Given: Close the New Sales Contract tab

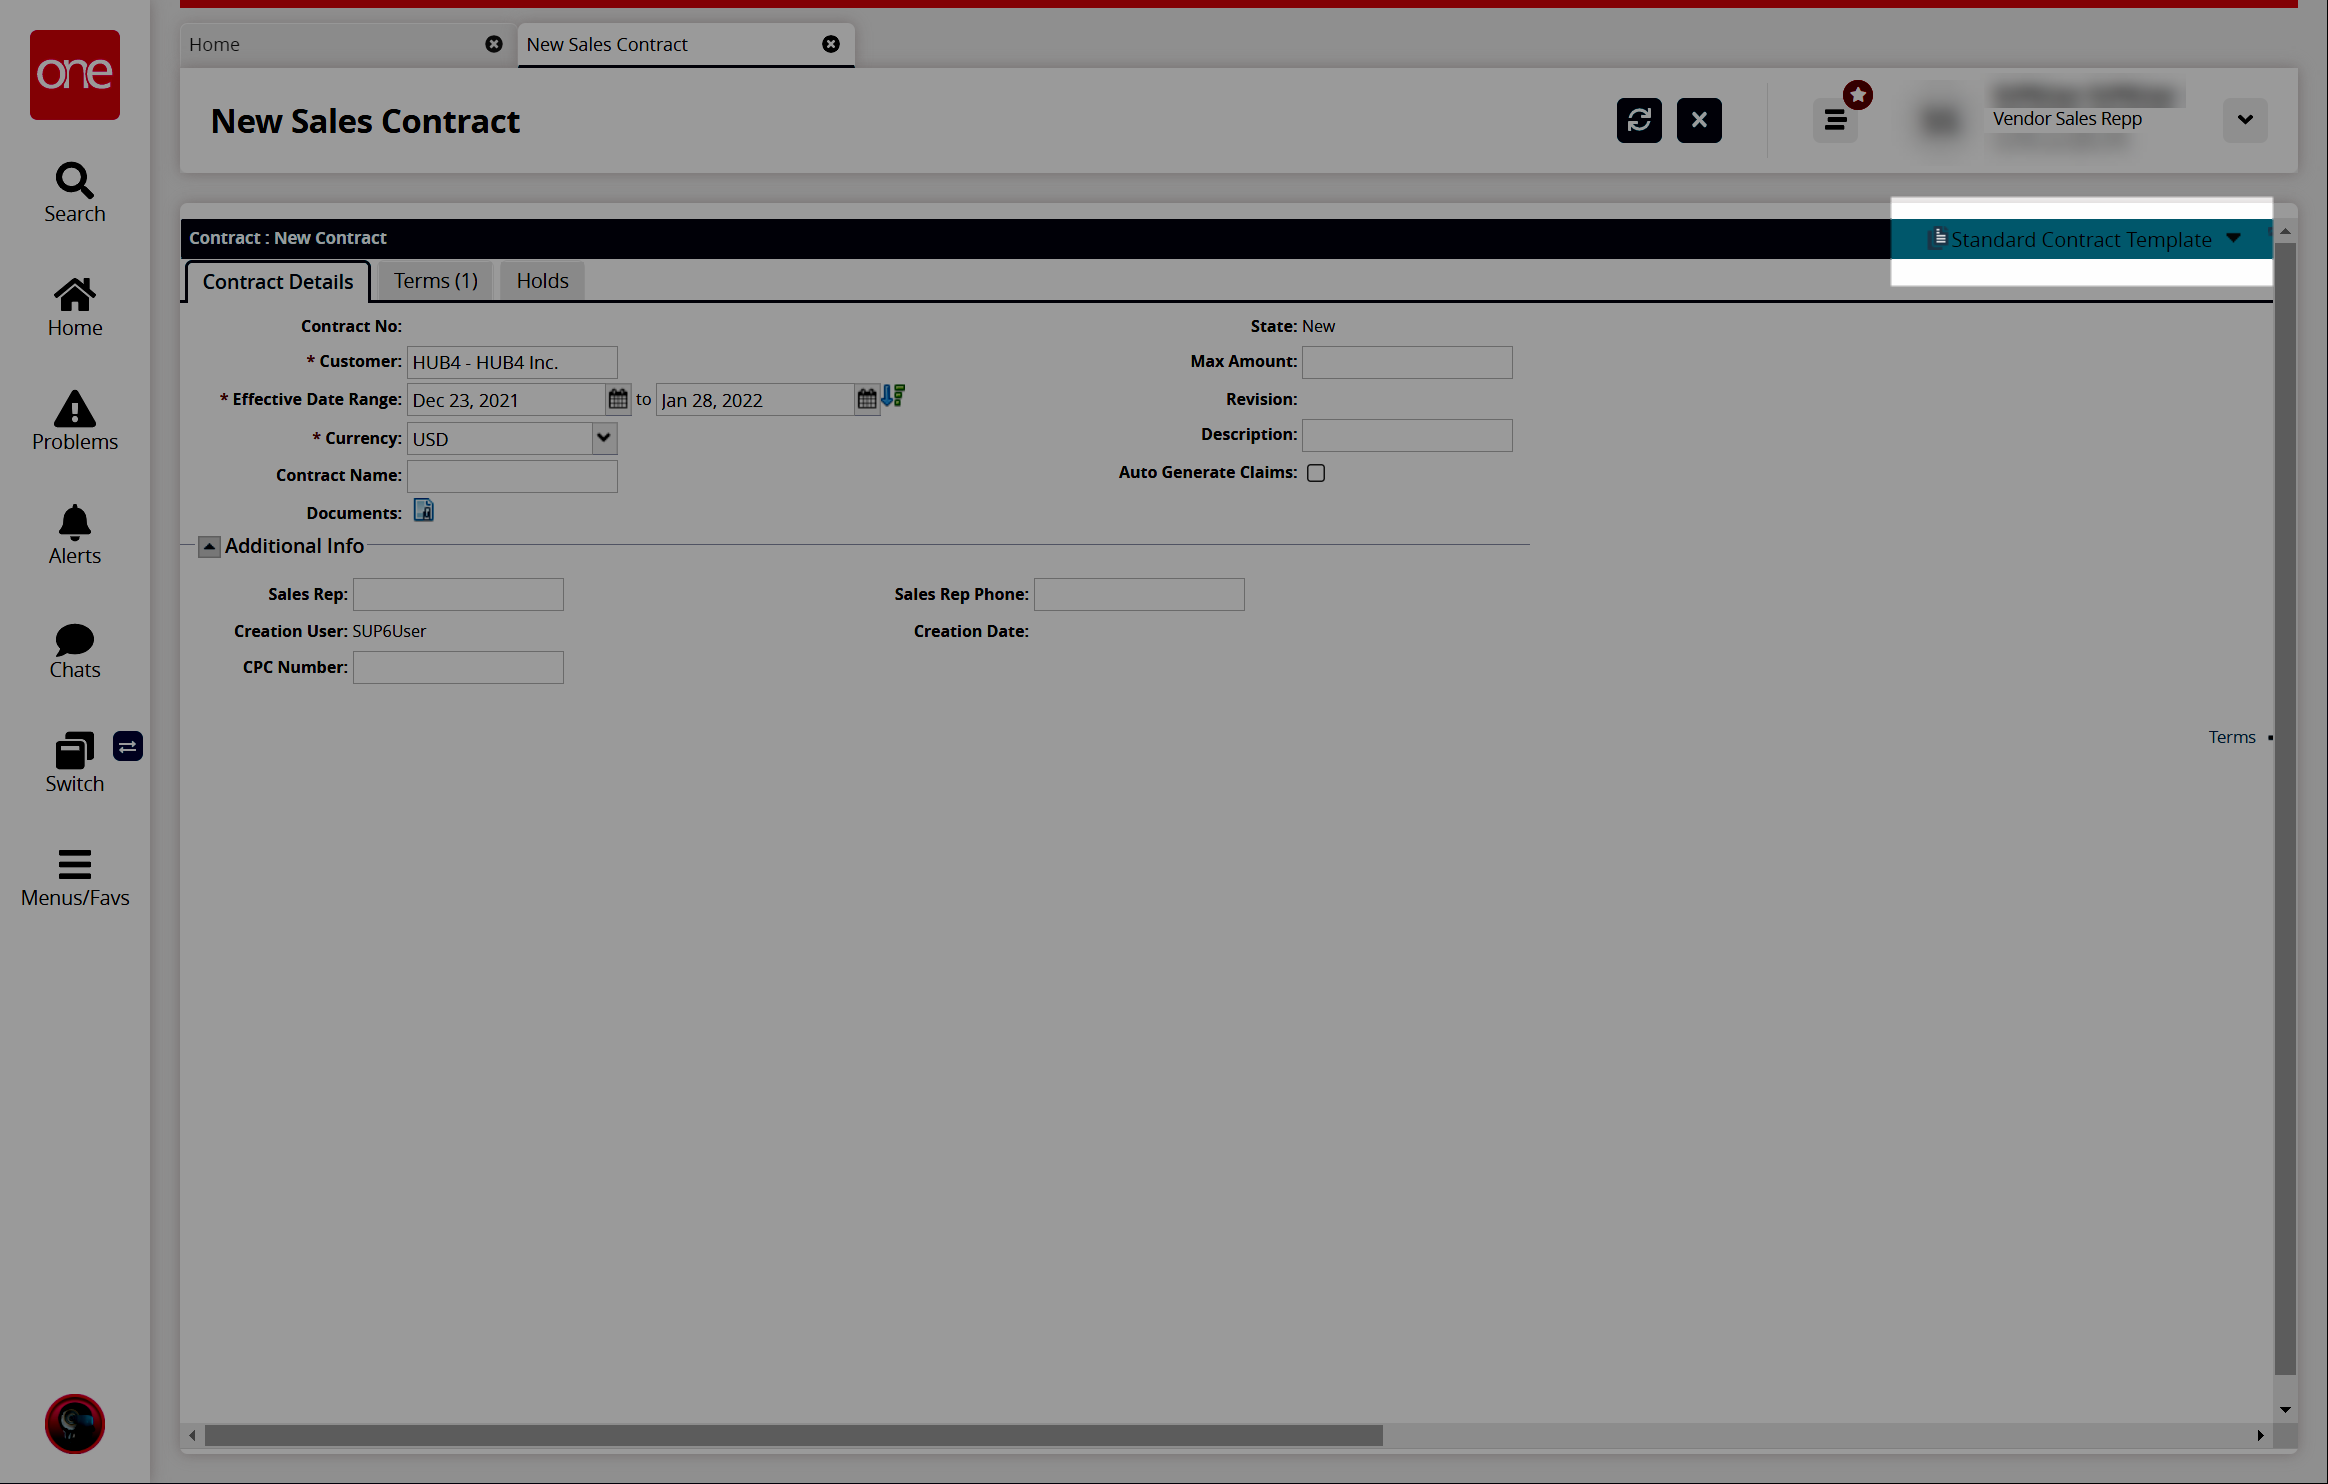Looking at the screenshot, I should [x=830, y=44].
